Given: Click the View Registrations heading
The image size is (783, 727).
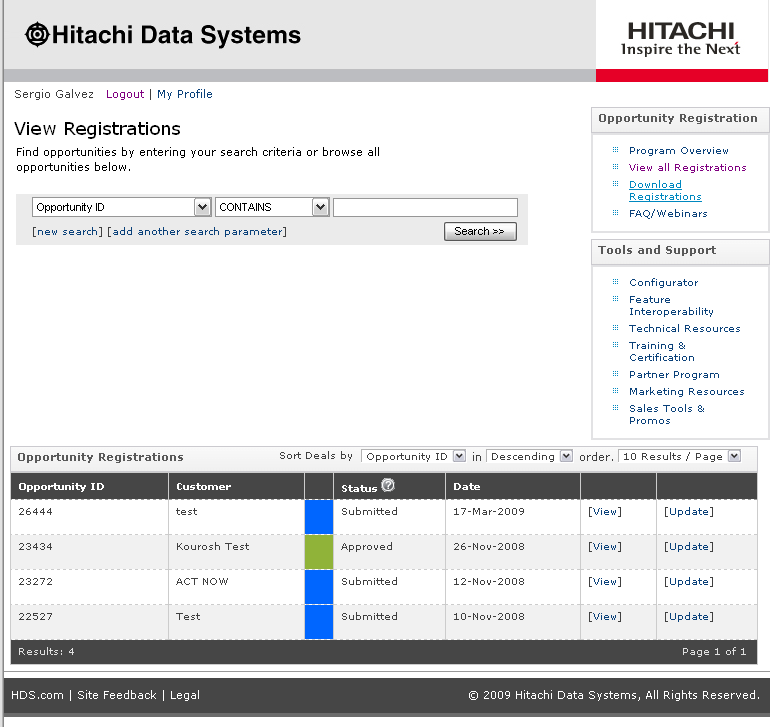Looking at the screenshot, I should [x=97, y=129].
